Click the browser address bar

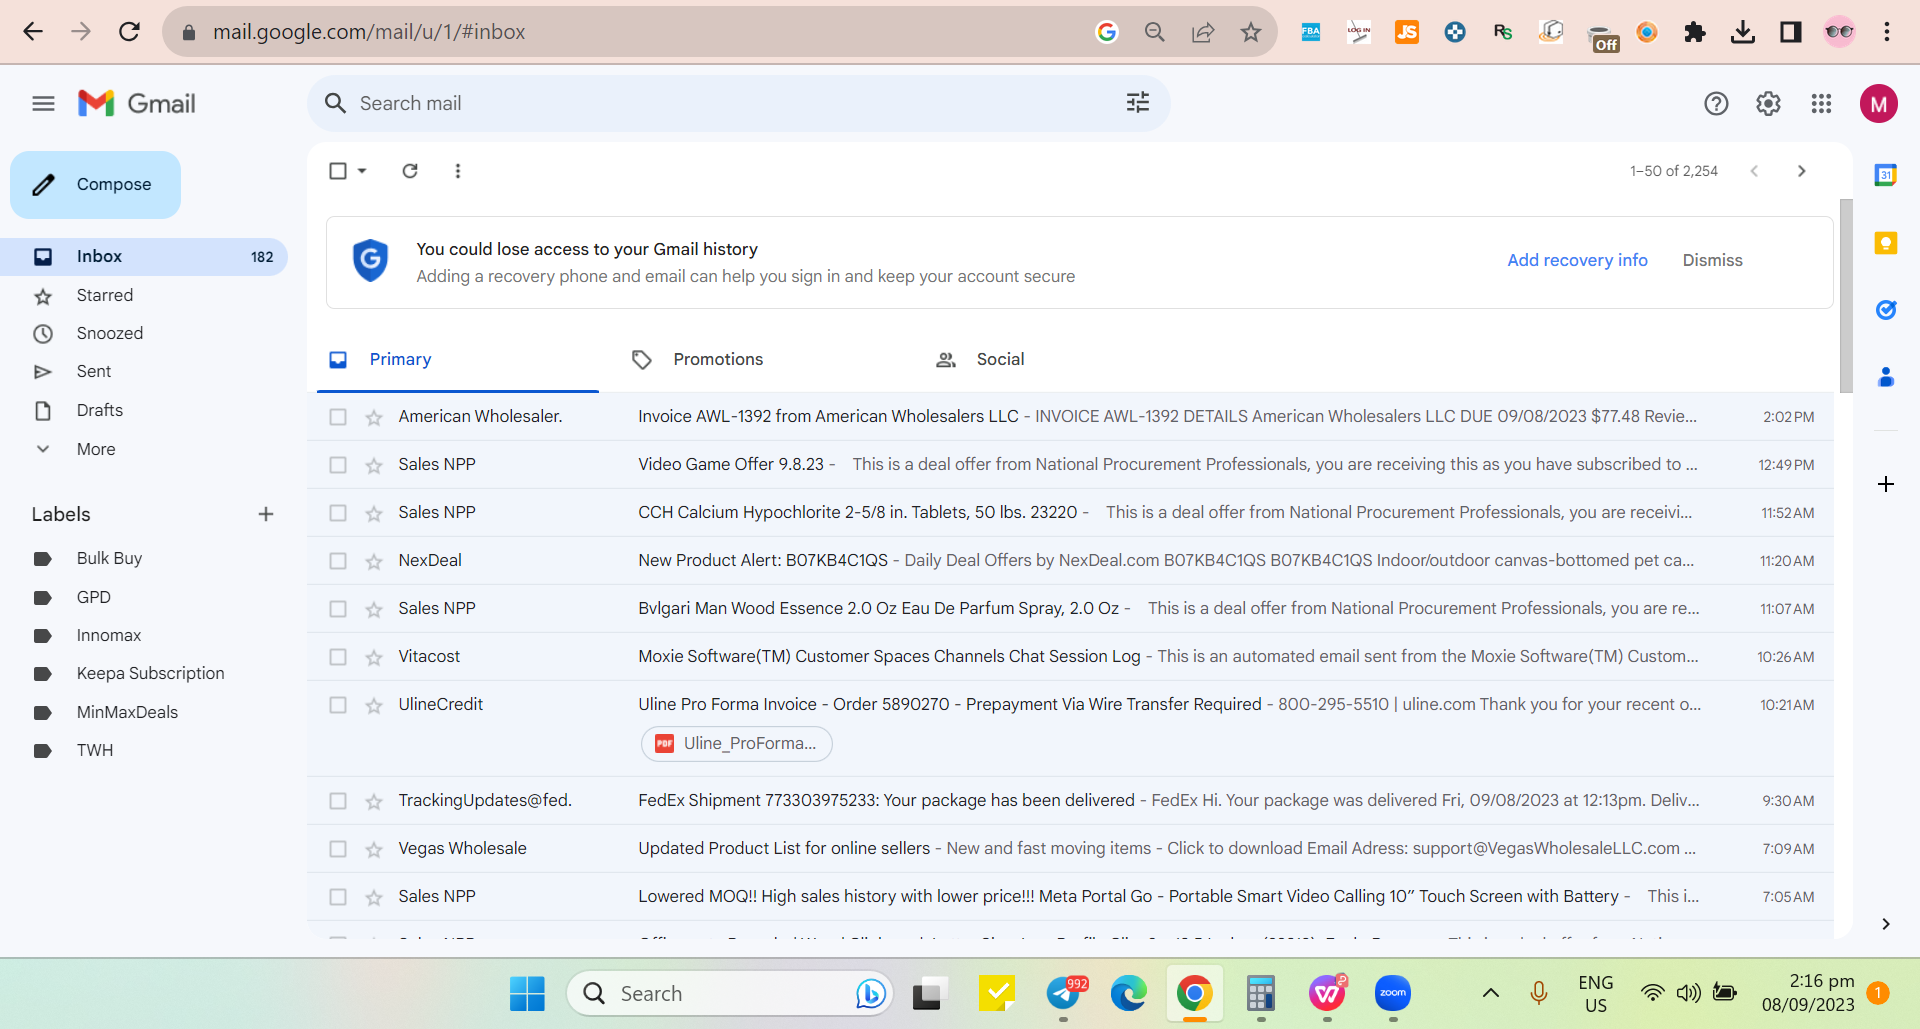point(640,32)
